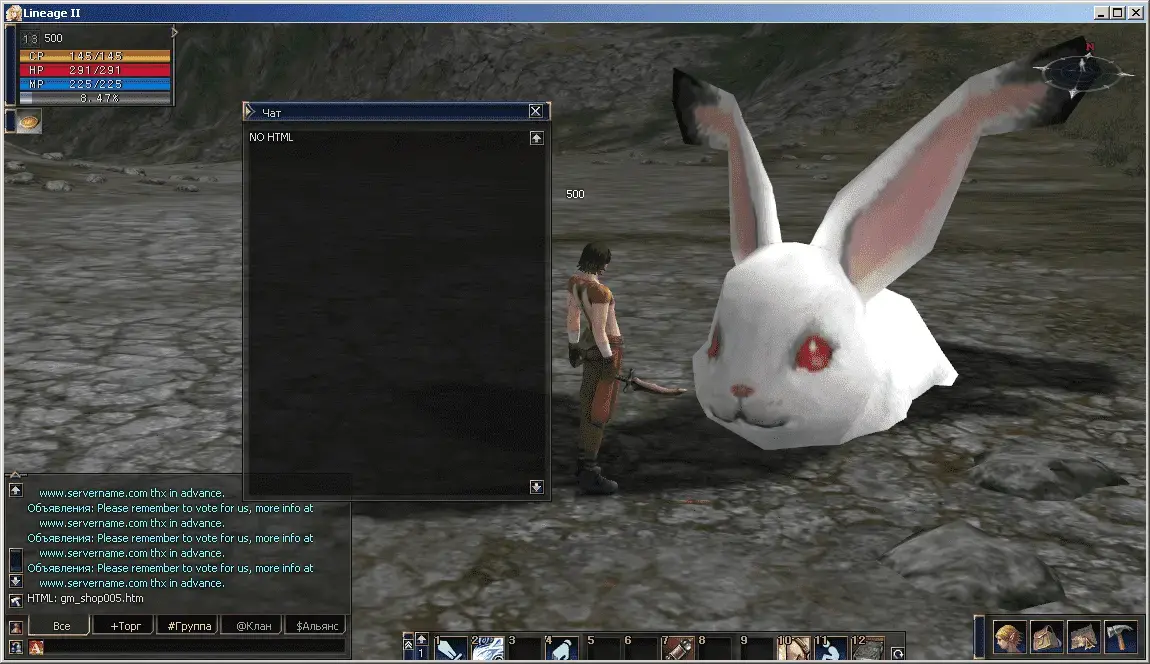Select the player character

[x=596, y=367]
